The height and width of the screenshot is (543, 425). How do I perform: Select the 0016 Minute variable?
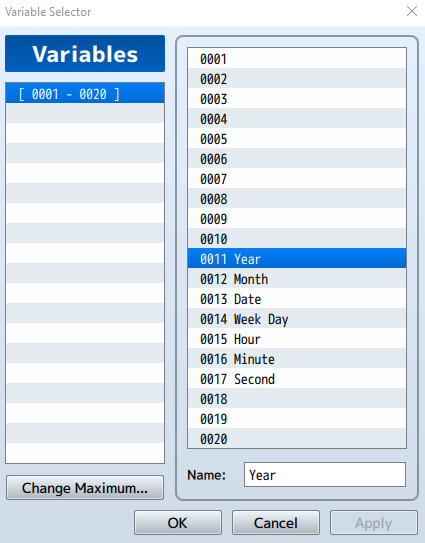pyautogui.click(x=297, y=358)
